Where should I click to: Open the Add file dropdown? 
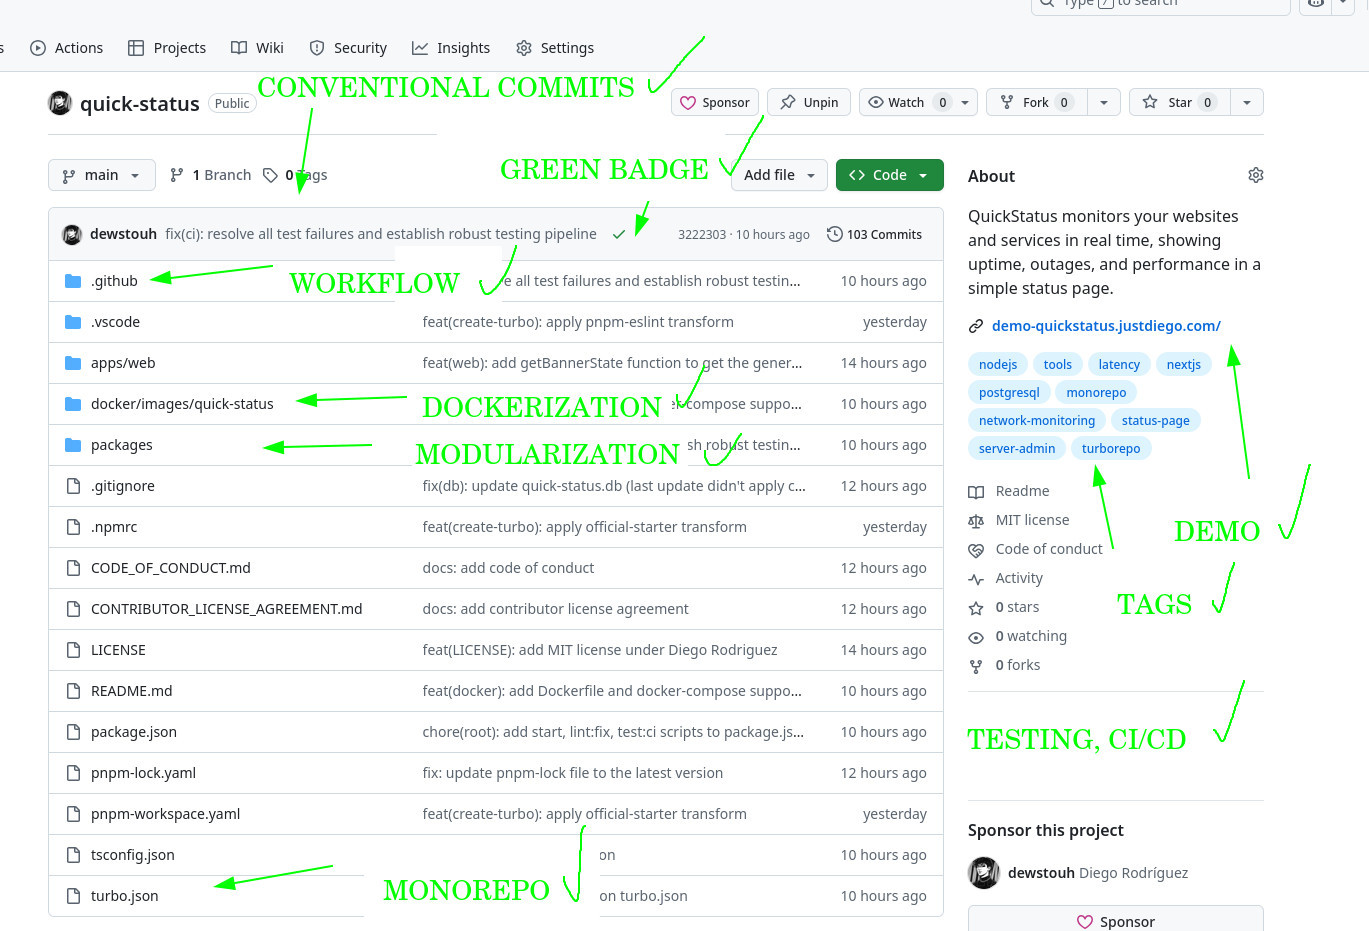pos(779,175)
